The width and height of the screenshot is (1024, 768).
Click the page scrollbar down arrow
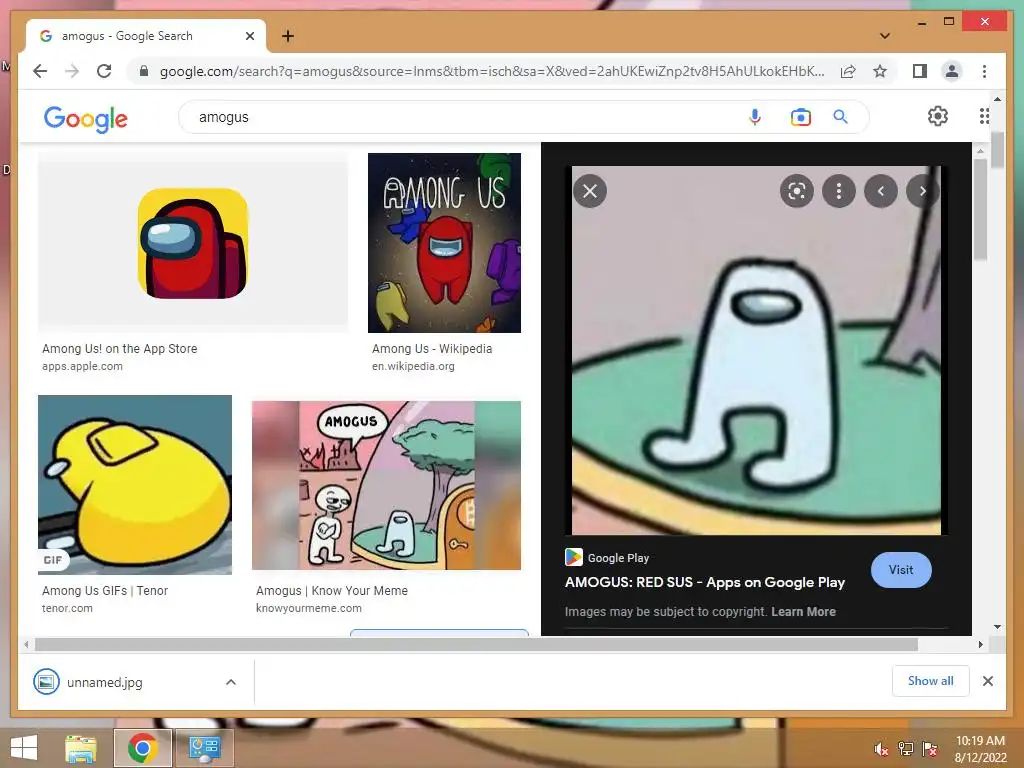tap(997, 627)
